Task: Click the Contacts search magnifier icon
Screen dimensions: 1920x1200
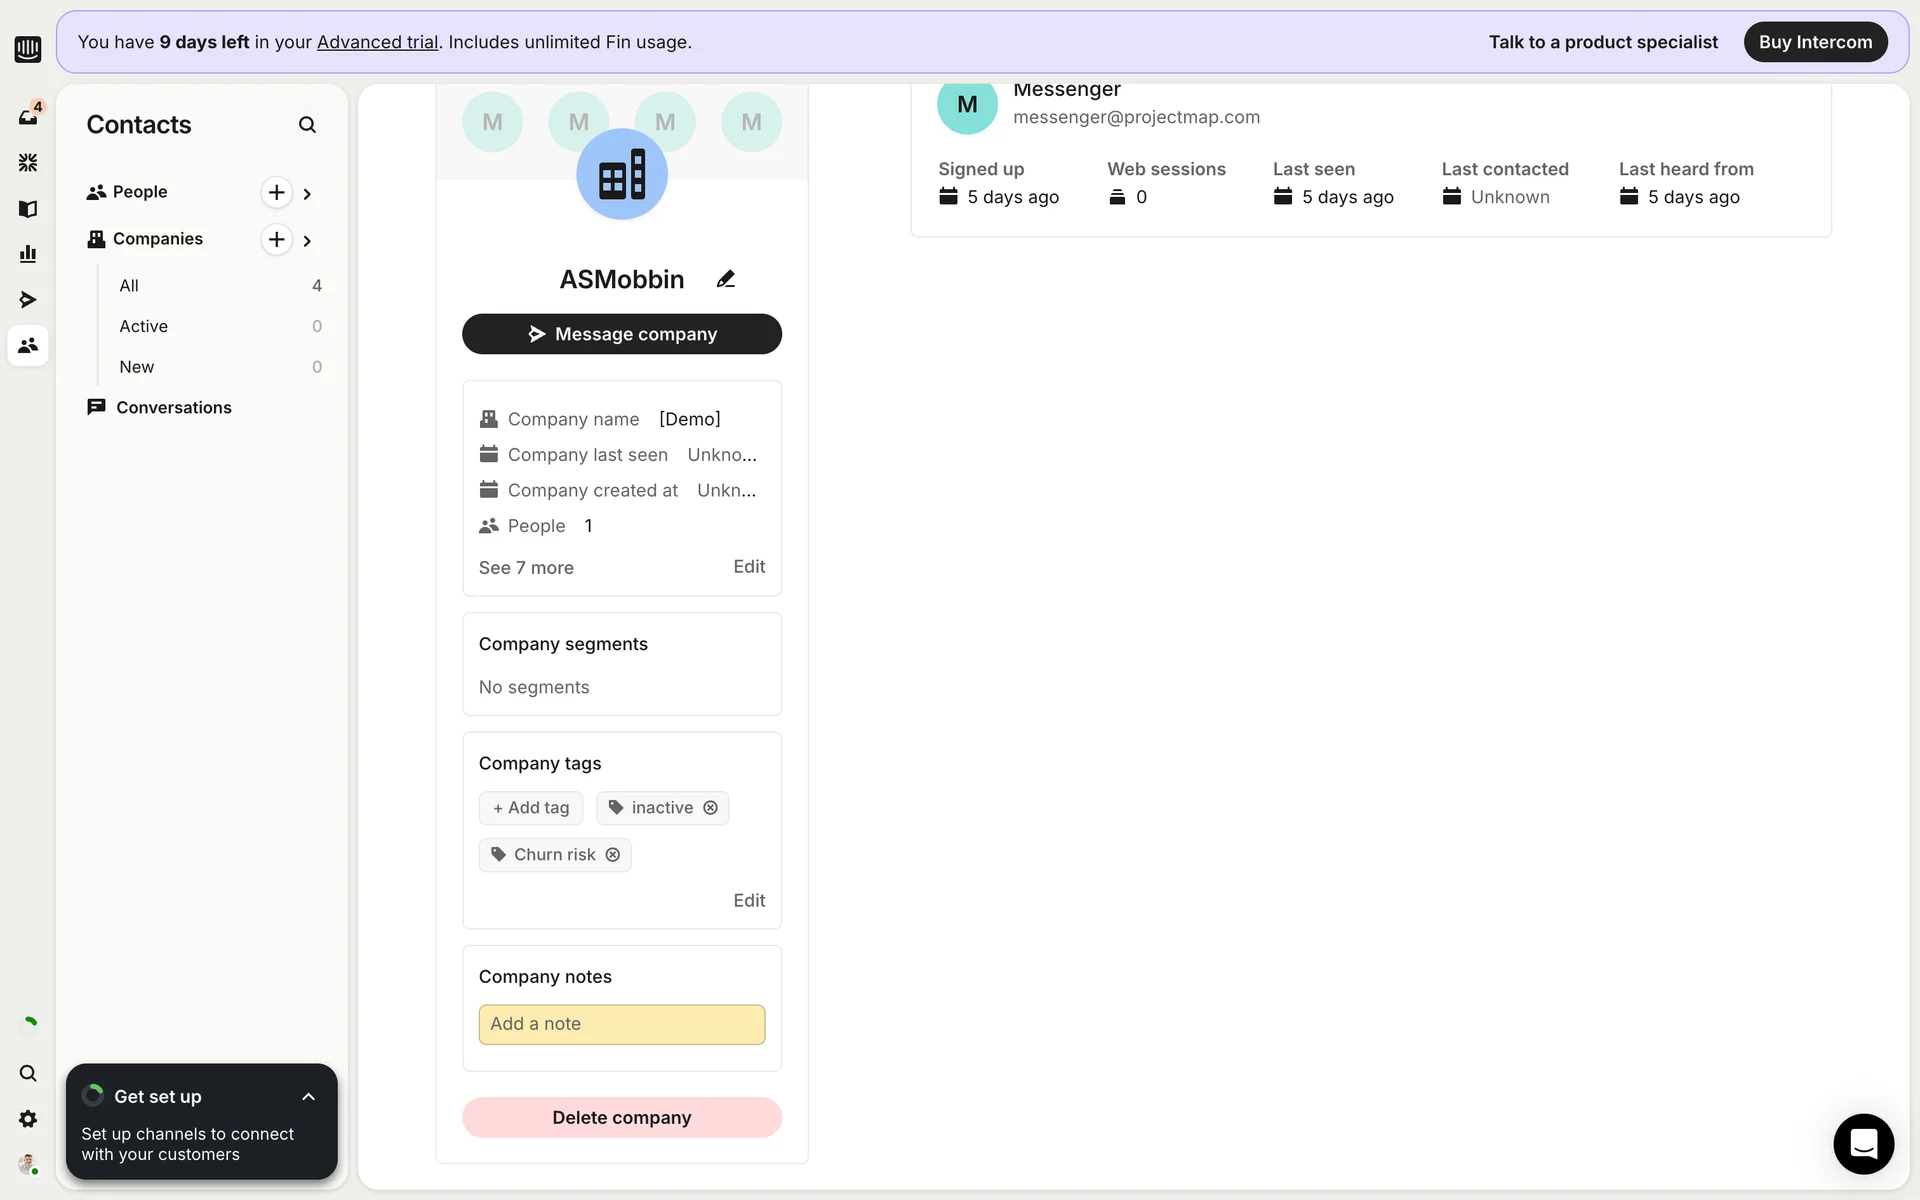Action: 307,125
